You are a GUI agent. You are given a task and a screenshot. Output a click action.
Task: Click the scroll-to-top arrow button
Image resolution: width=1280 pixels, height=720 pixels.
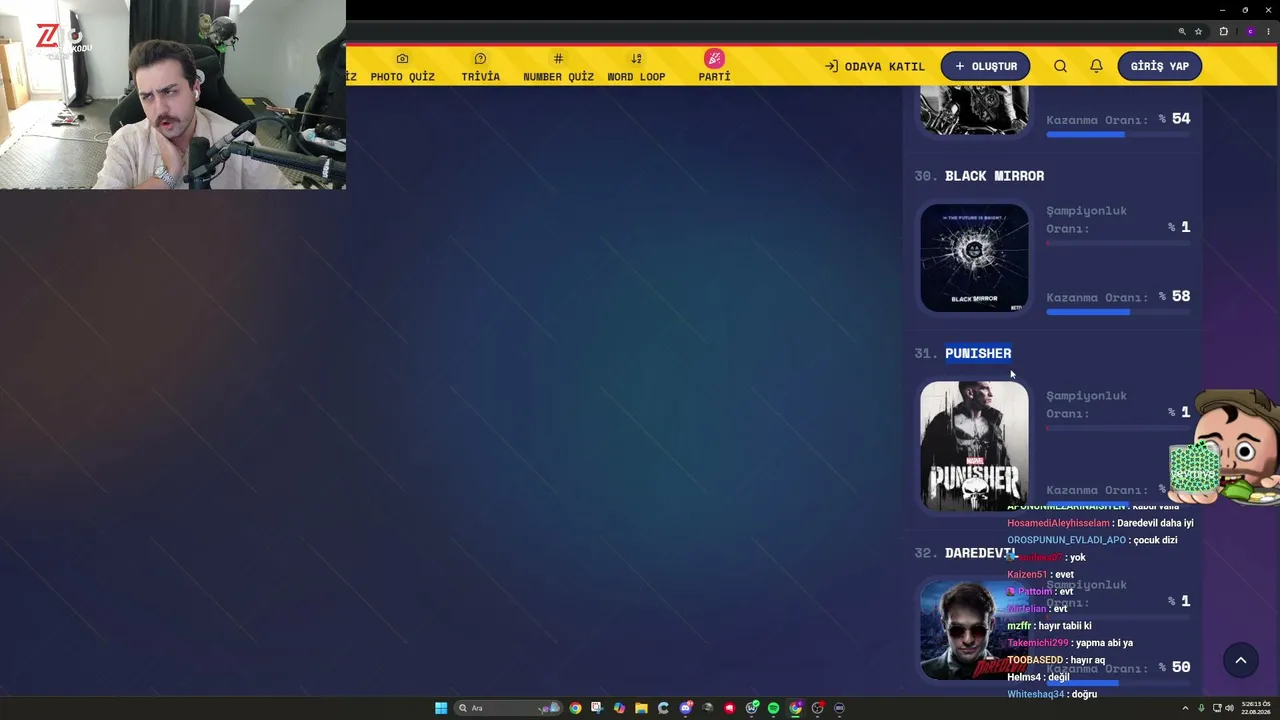[1240, 660]
